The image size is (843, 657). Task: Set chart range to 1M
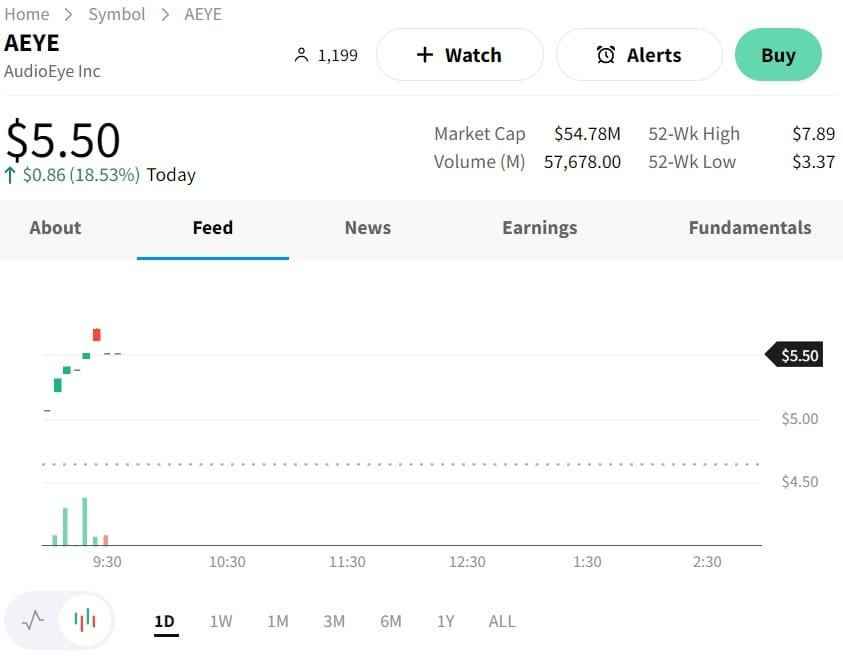point(278,621)
